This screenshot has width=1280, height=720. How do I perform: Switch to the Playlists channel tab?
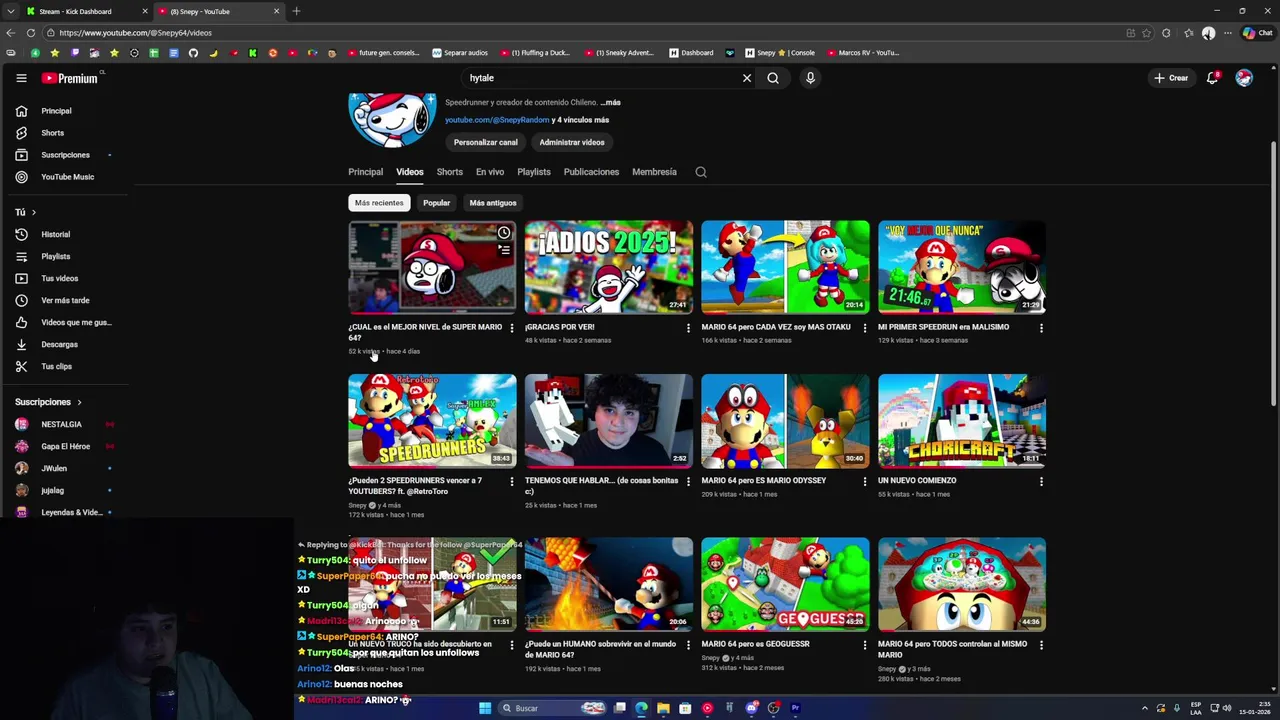coord(534,172)
